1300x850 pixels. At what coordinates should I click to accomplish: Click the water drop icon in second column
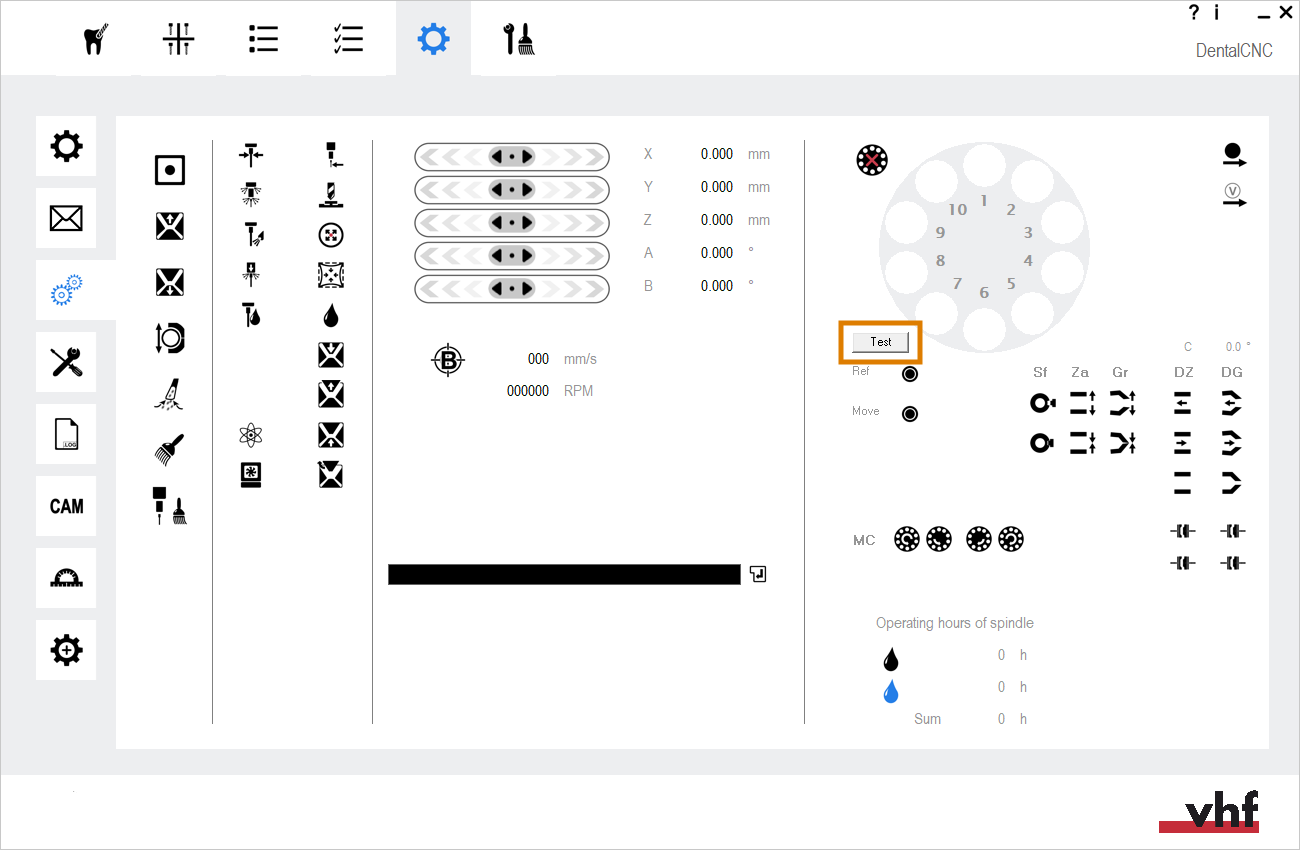coord(331,316)
